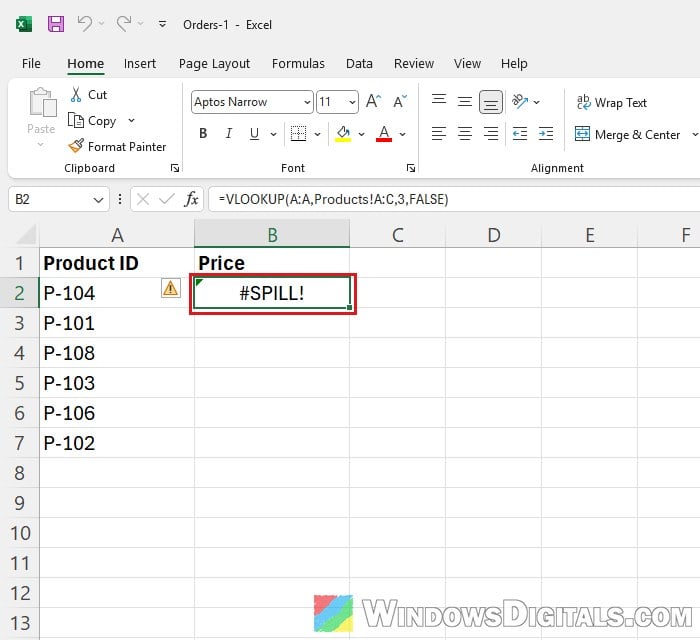This screenshot has height=640, width=700.
Task: Toggle Bold formatting
Action: (203, 133)
